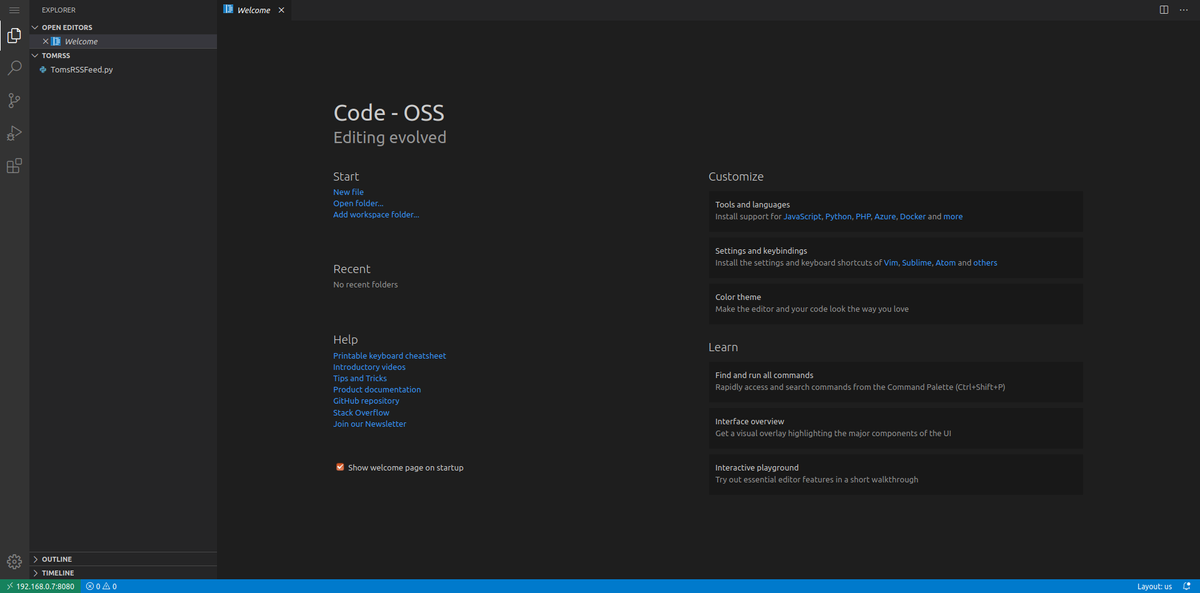Screen dimensions: 1200x593
Task: Open the Manage gear settings menu
Action: coord(14,562)
